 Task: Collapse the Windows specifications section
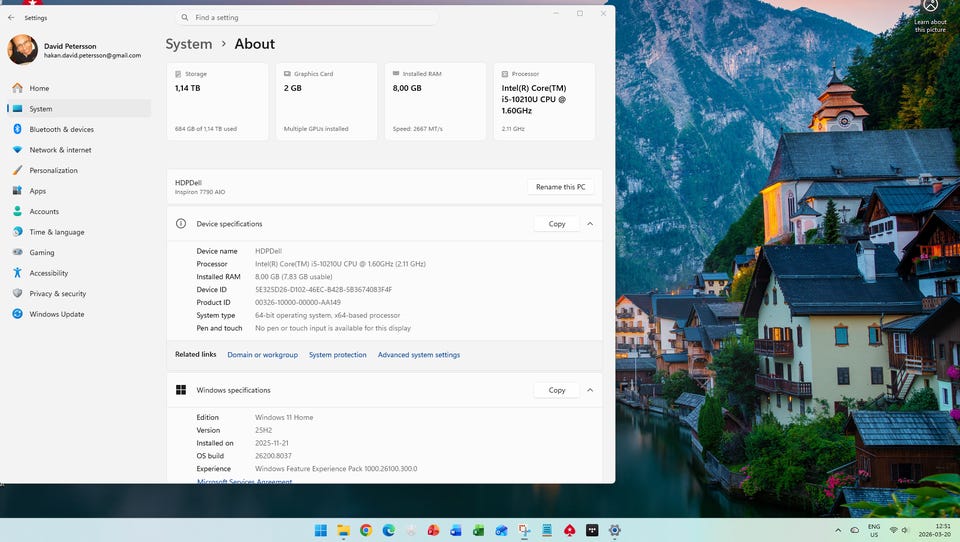point(590,390)
